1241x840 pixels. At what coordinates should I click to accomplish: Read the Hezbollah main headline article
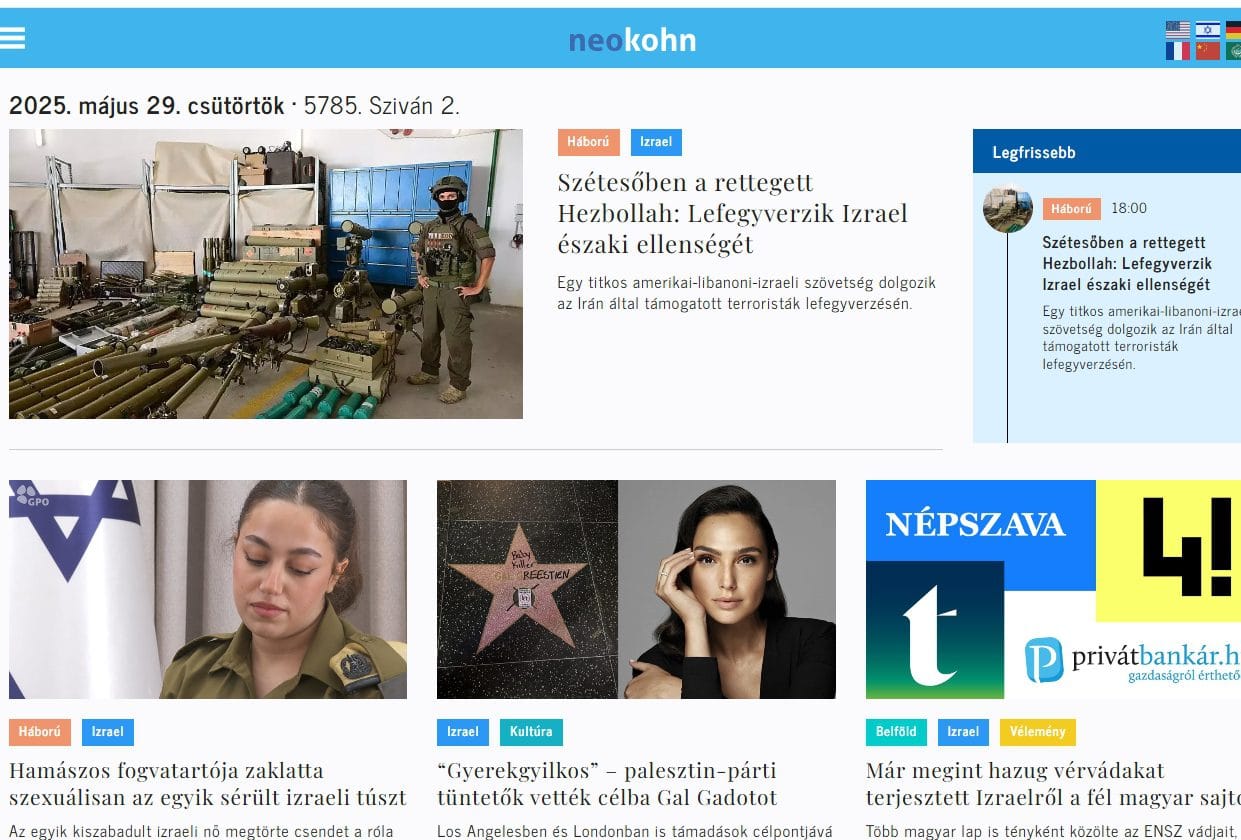point(732,213)
